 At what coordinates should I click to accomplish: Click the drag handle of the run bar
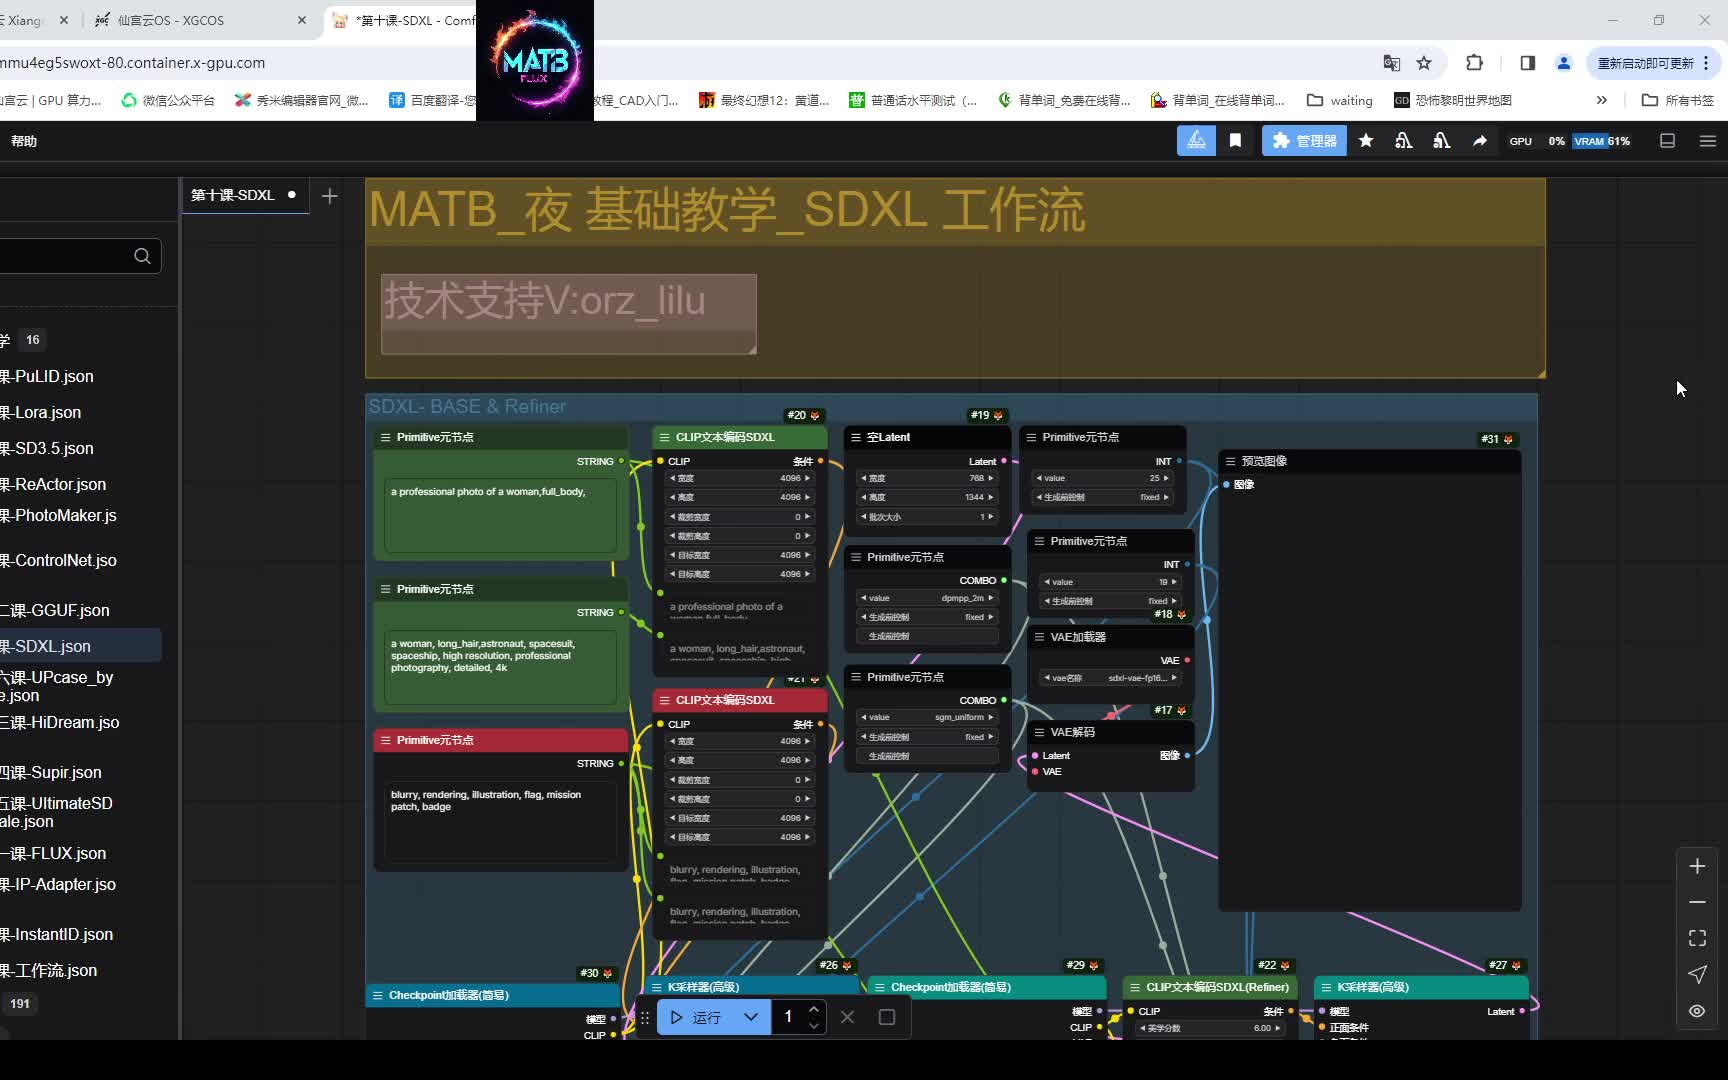(645, 1017)
